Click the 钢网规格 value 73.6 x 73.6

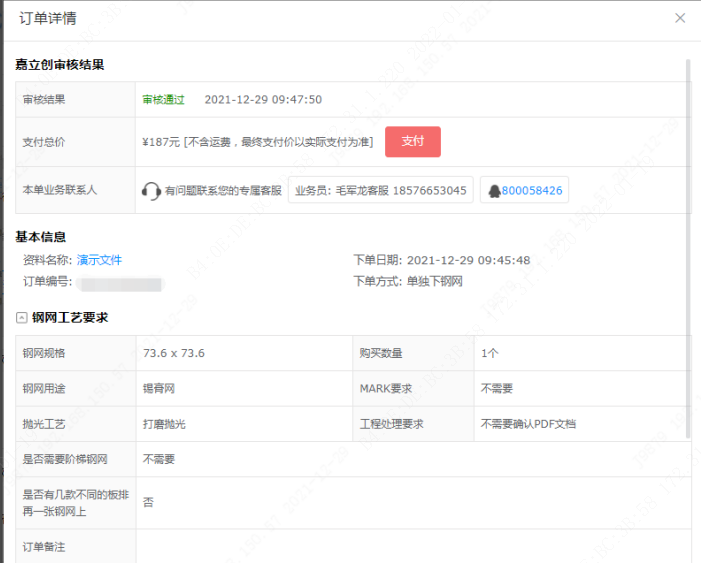click(x=174, y=353)
